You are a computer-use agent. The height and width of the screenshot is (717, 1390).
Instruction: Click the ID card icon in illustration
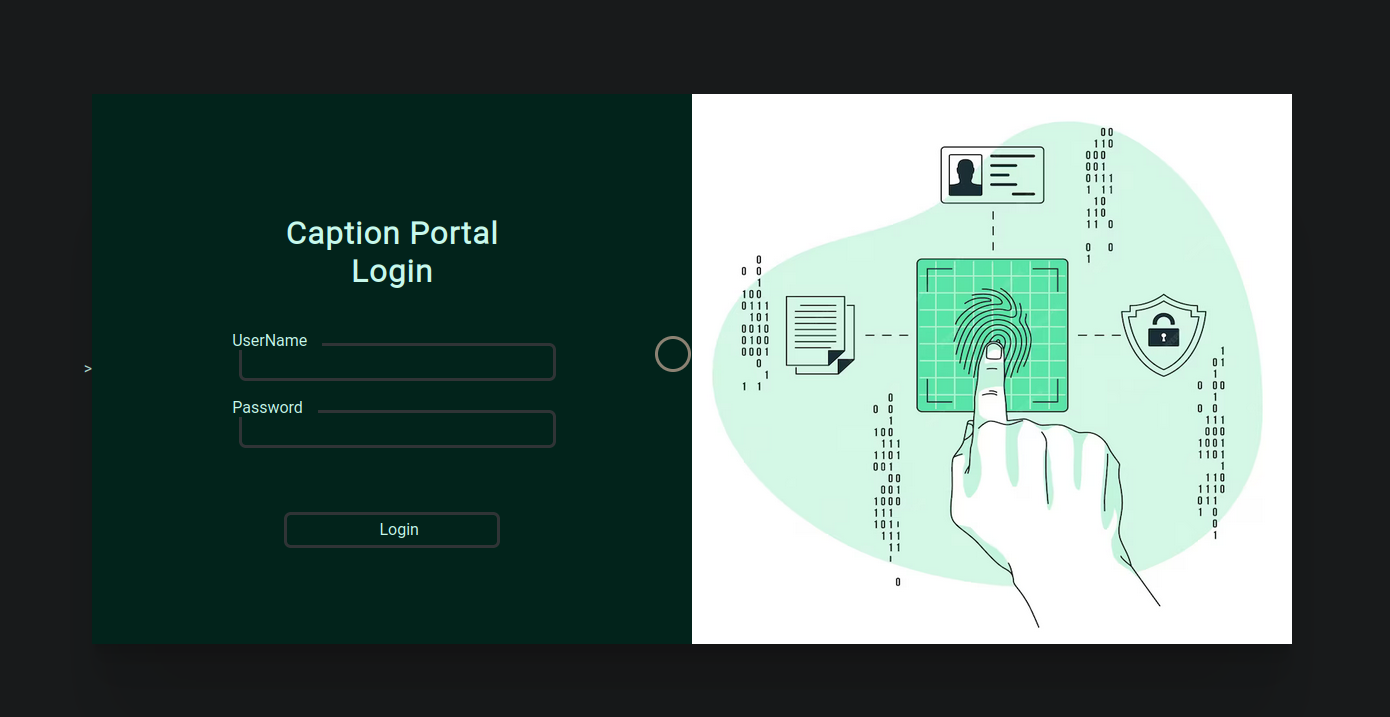click(992, 175)
